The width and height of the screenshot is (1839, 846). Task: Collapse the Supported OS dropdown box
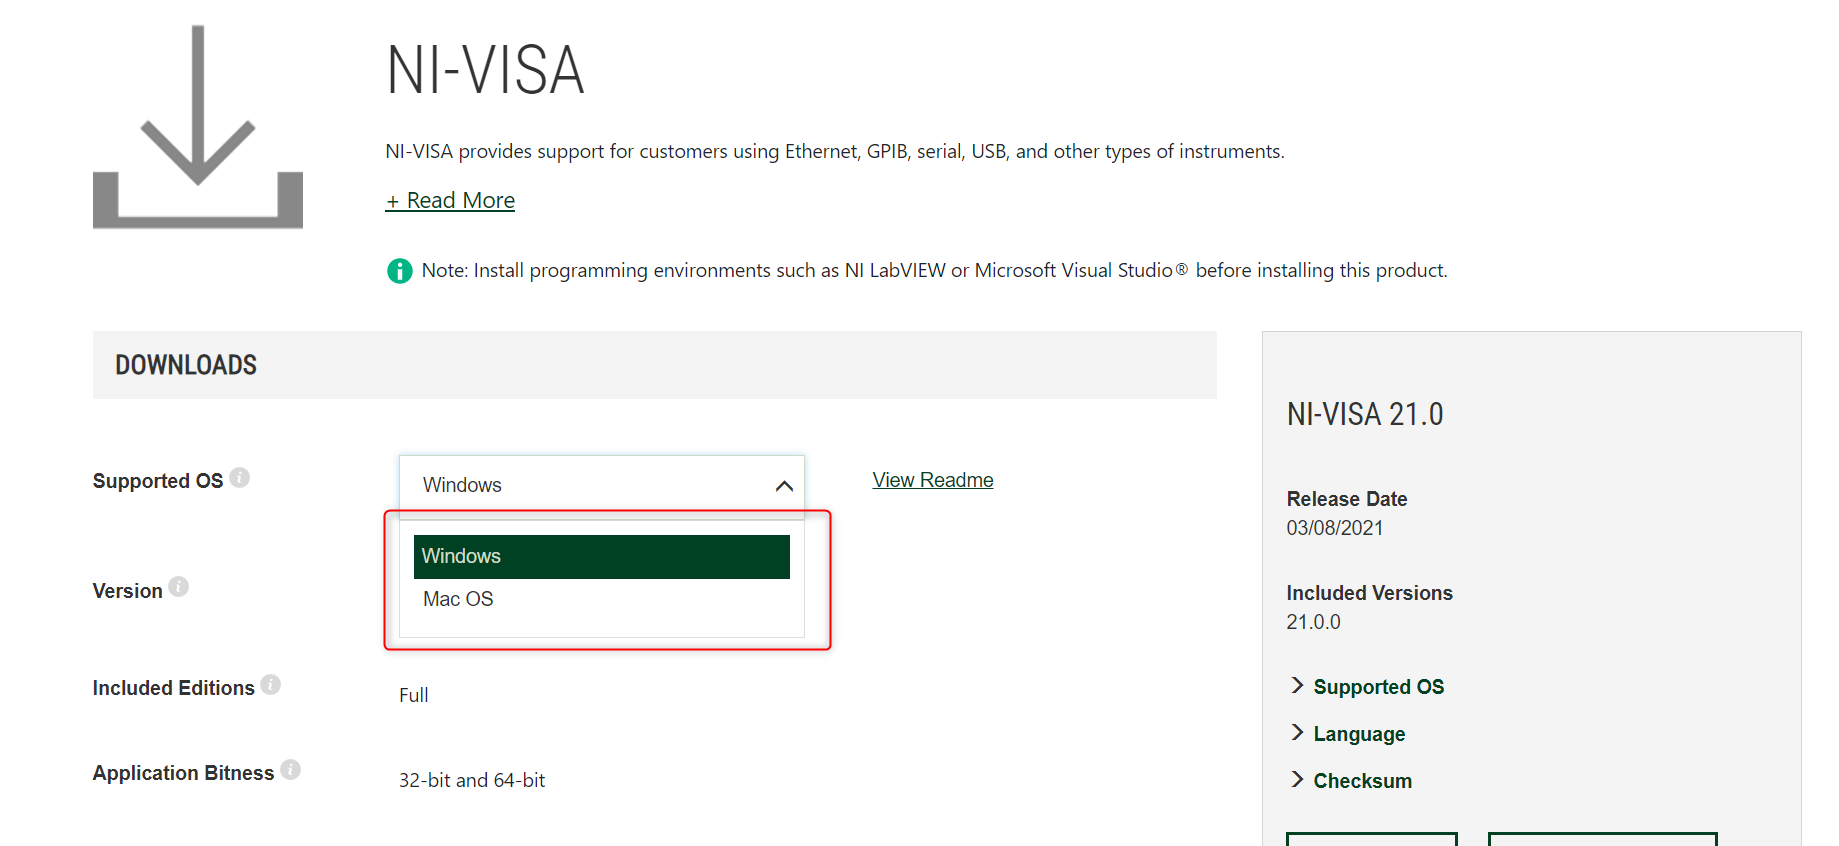click(602, 485)
